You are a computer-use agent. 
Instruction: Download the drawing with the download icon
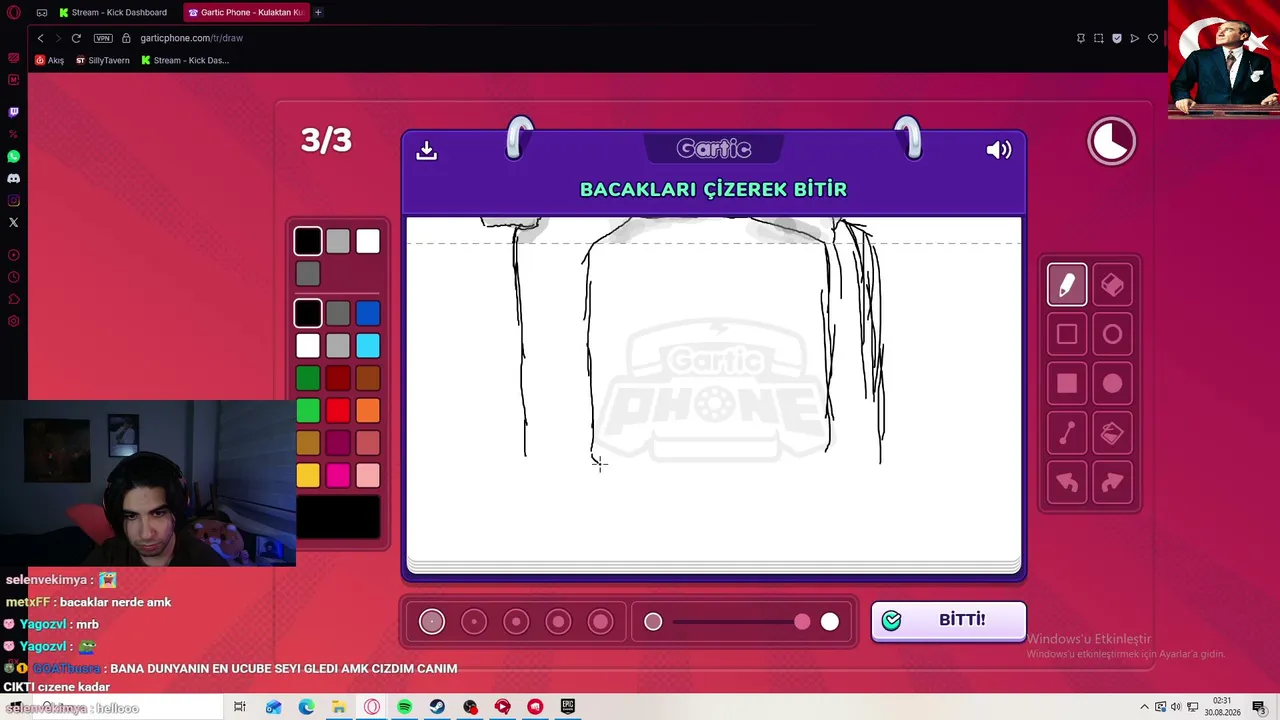tap(427, 150)
